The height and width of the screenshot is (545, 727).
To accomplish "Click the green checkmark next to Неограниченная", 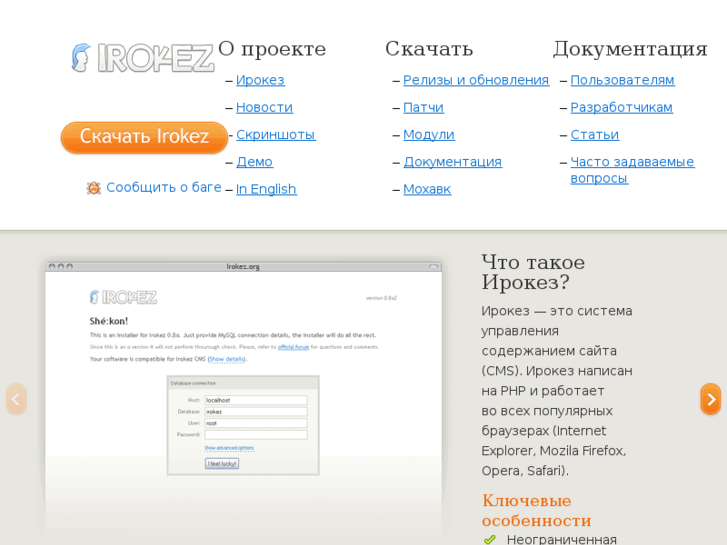I will [x=490, y=540].
